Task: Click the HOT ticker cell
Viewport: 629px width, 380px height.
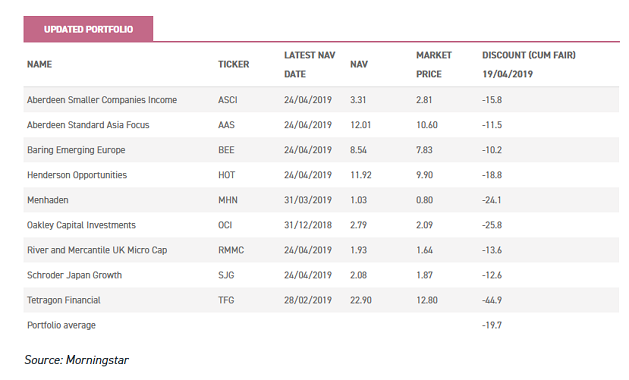Action: coord(226,175)
